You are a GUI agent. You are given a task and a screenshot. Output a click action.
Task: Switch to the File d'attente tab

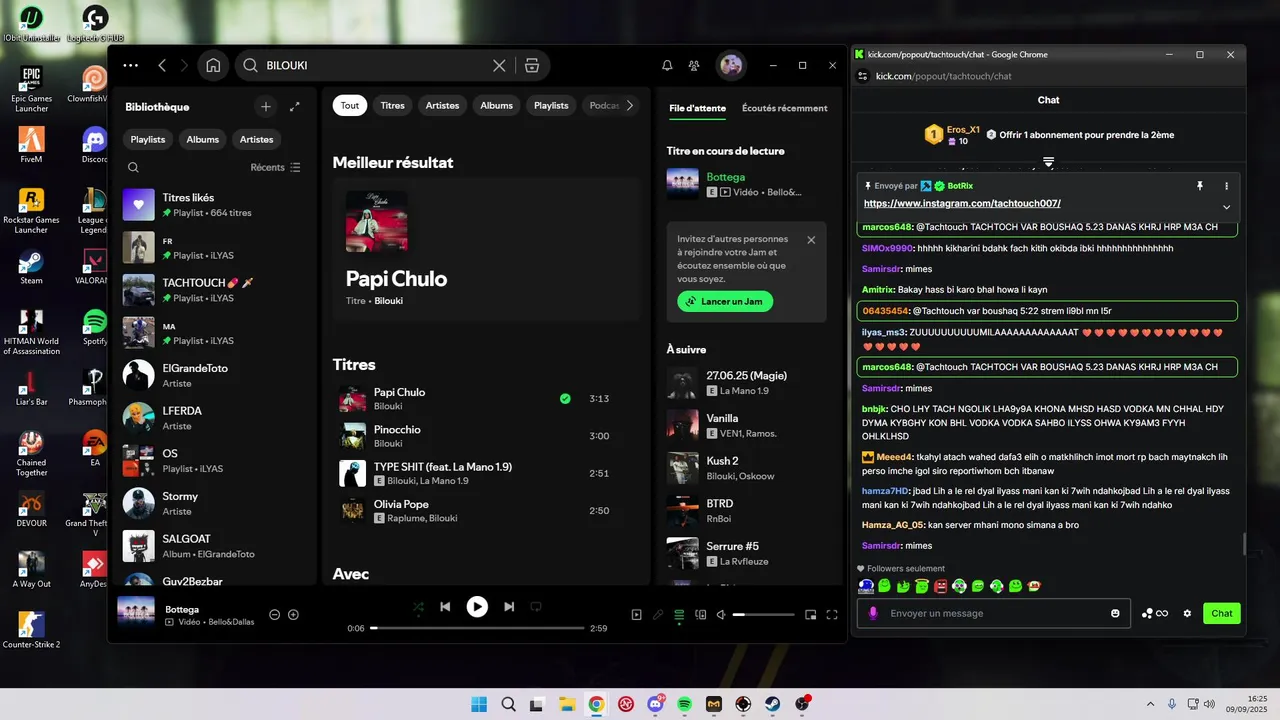[x=697, y=108]
